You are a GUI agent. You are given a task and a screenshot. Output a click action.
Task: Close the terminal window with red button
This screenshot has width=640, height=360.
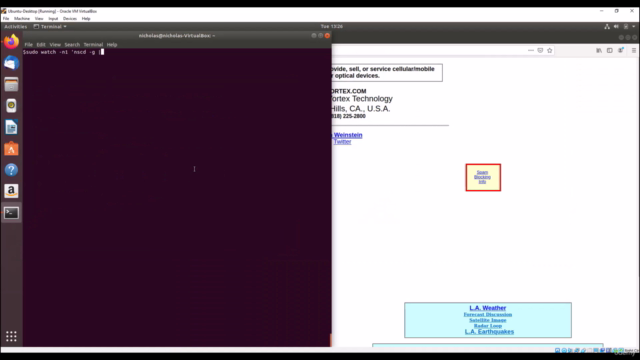[327, 36]
